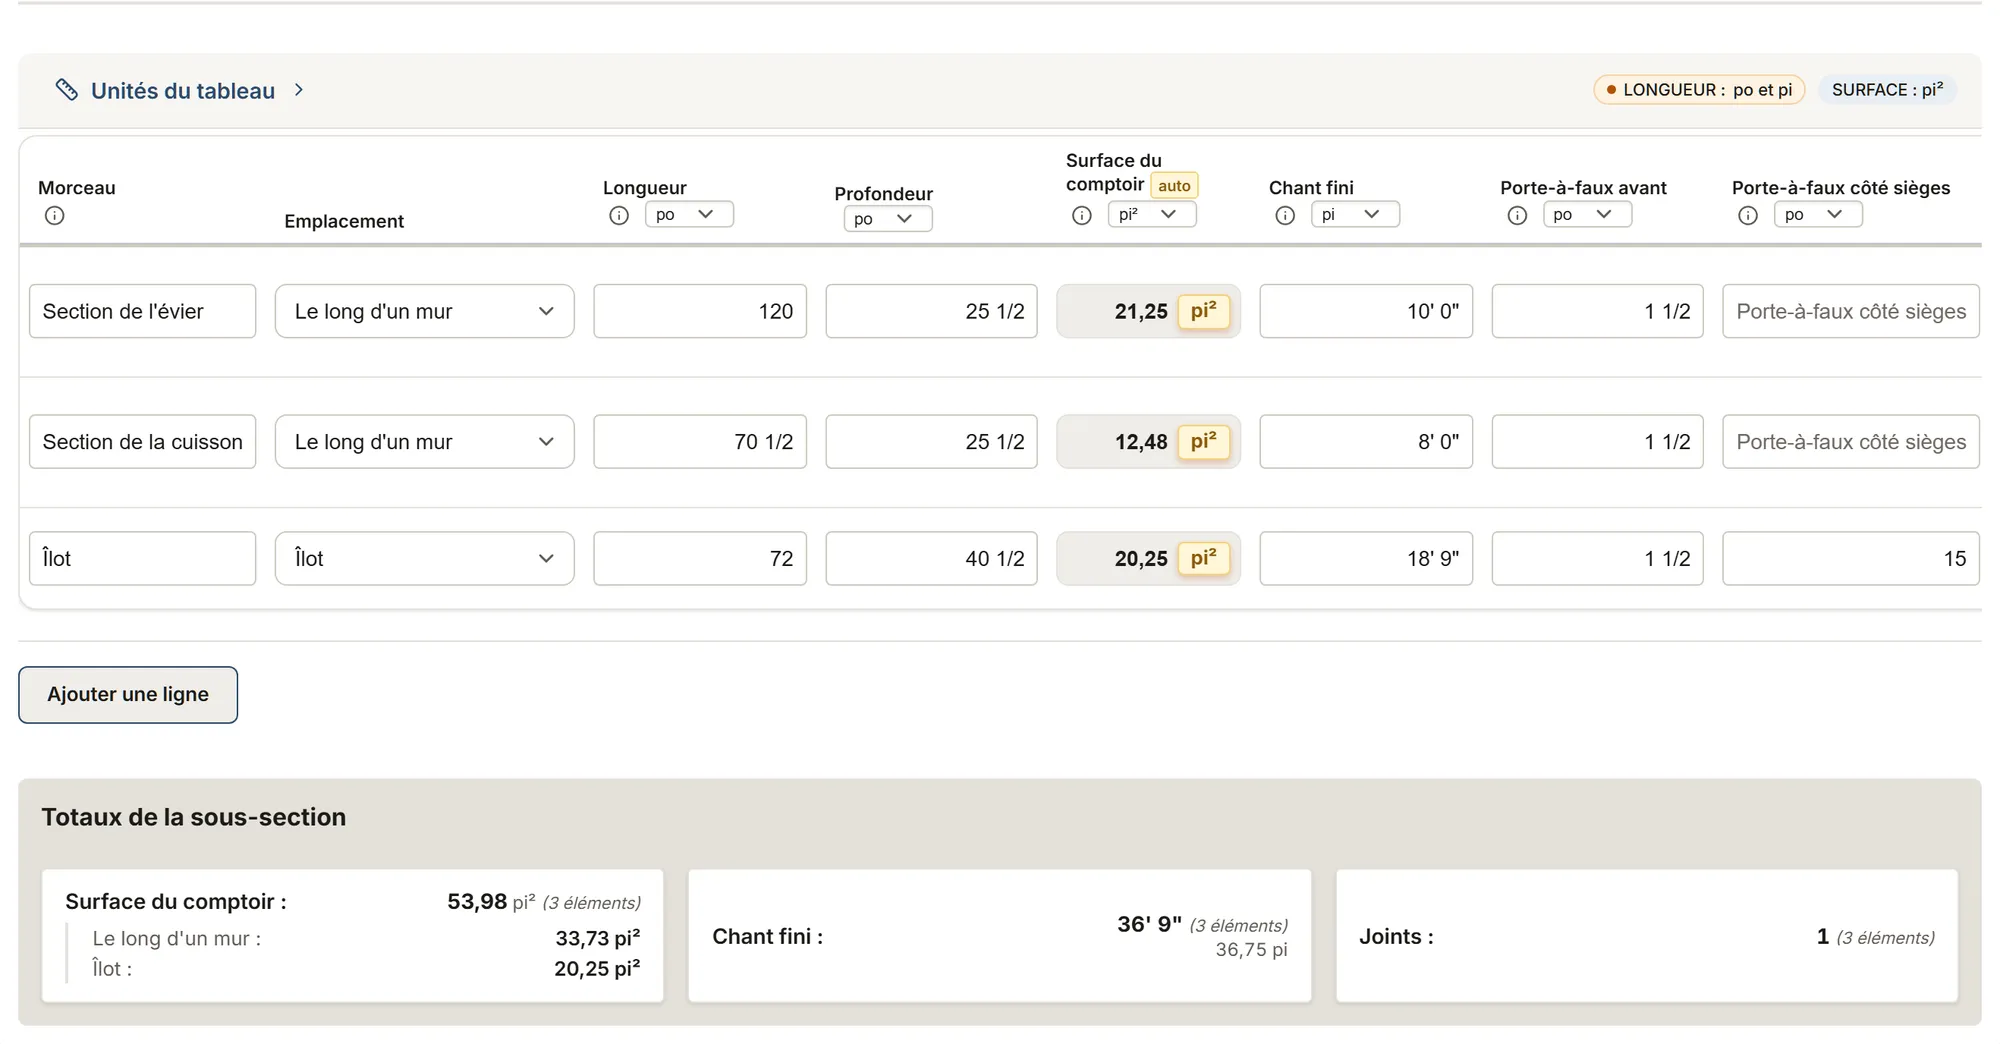Image resolution: width=2000 pixels, height=1044 pixels.
Task: Click the Chant fini info icon
Action: tap(1285, 215)
